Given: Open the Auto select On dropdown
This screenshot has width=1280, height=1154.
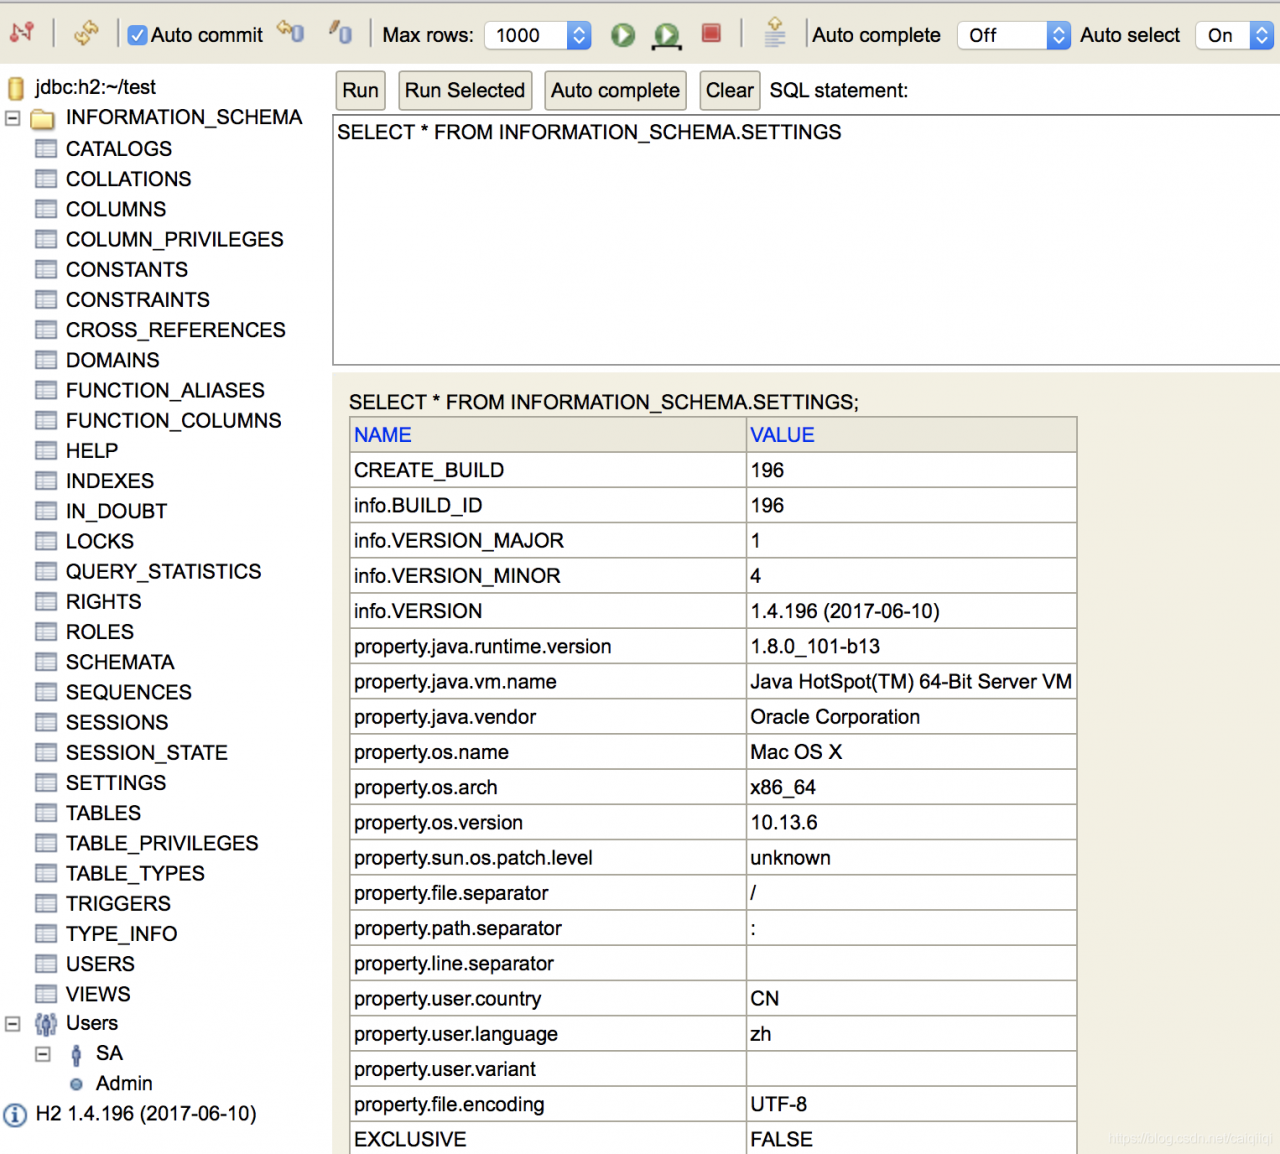Looking at the screenshot, I should [1235, 35].
